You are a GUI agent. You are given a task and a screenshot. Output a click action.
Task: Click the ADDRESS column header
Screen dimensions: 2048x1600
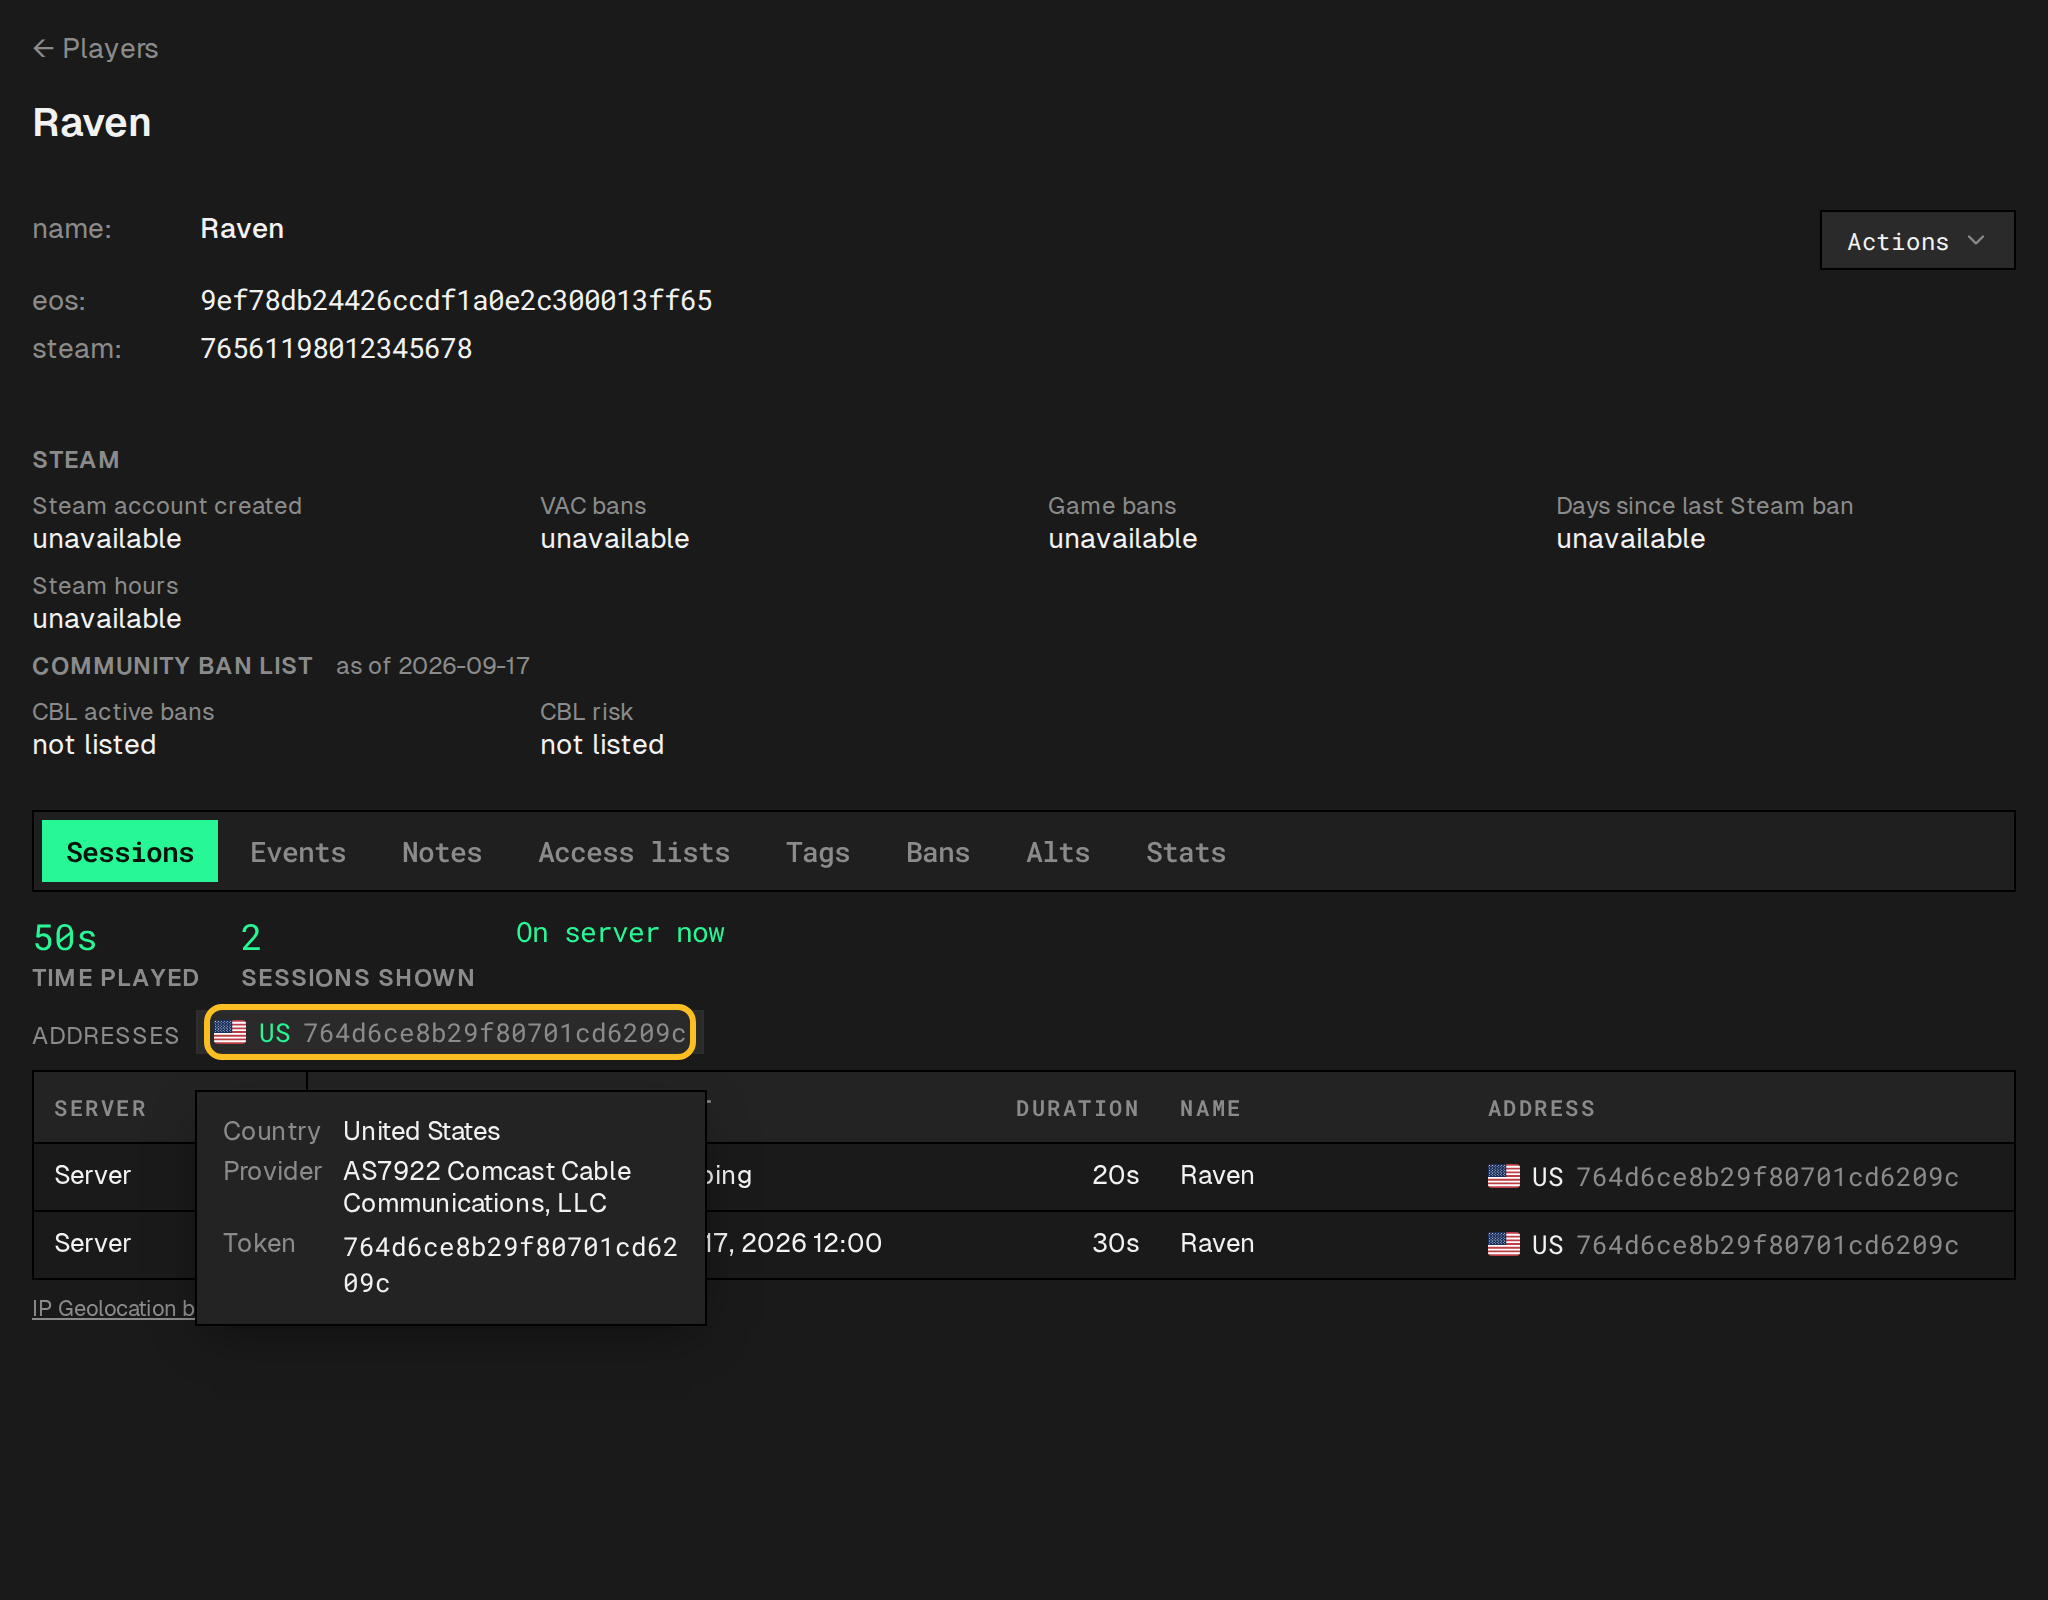point(1541,1108)
